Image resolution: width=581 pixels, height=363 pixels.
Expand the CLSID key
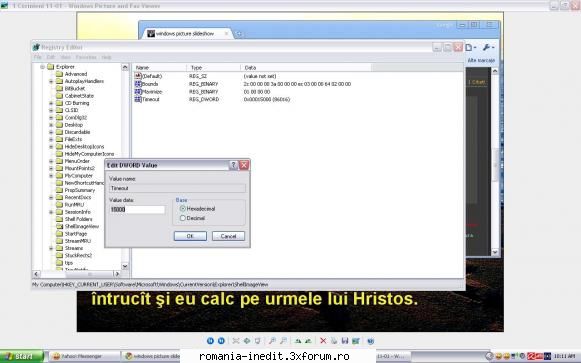(x=51, y=110)
